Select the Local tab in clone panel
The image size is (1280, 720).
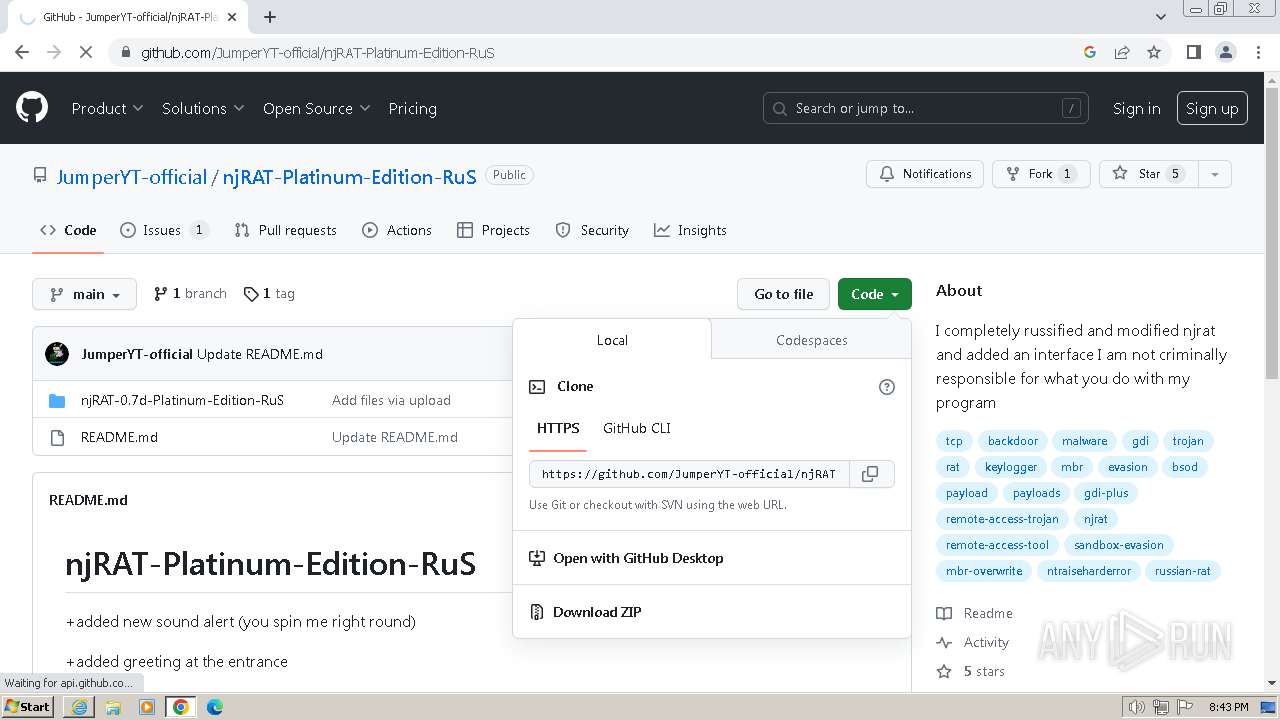coord(612,340)
